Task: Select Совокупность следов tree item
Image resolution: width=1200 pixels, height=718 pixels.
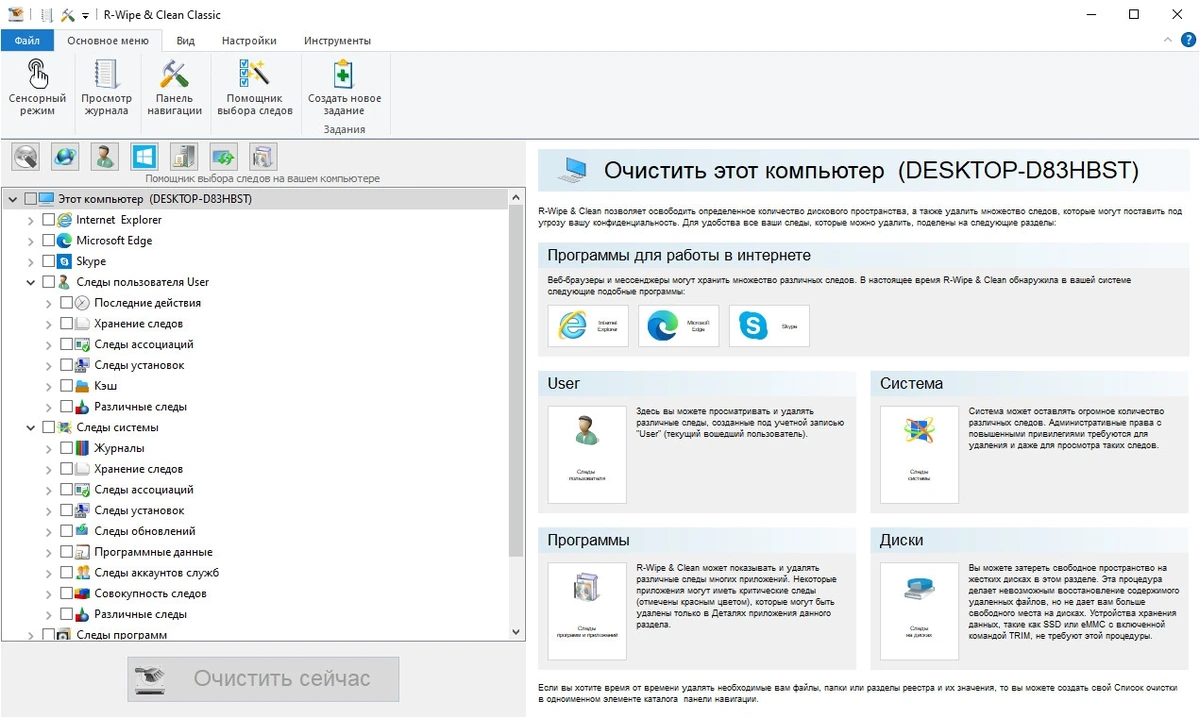Action: point(151,594)
